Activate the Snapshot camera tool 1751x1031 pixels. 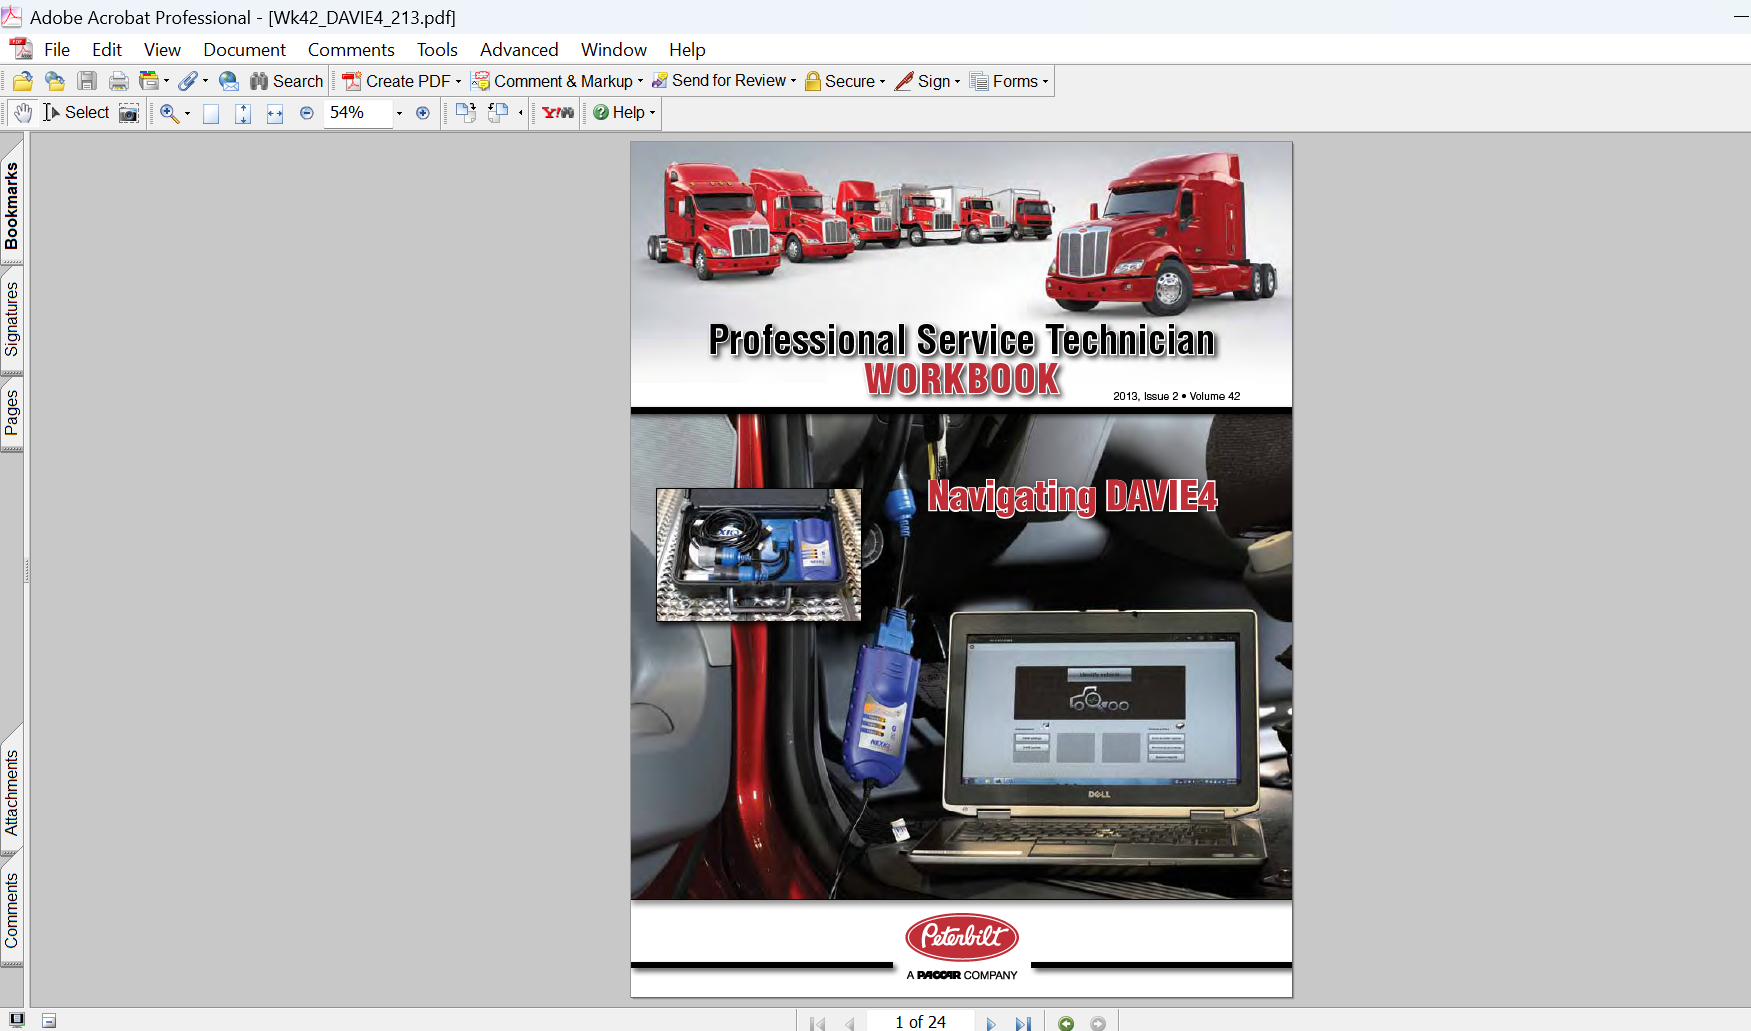click(x=129, y=113)
